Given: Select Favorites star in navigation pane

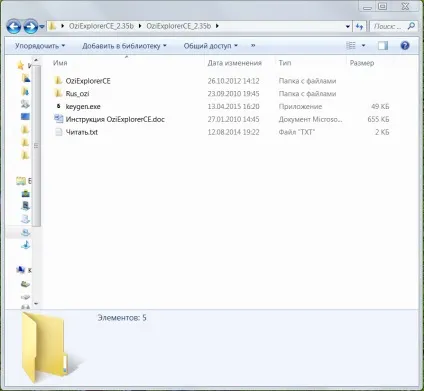Looking at the screenshot, I should tap(21, 66).
